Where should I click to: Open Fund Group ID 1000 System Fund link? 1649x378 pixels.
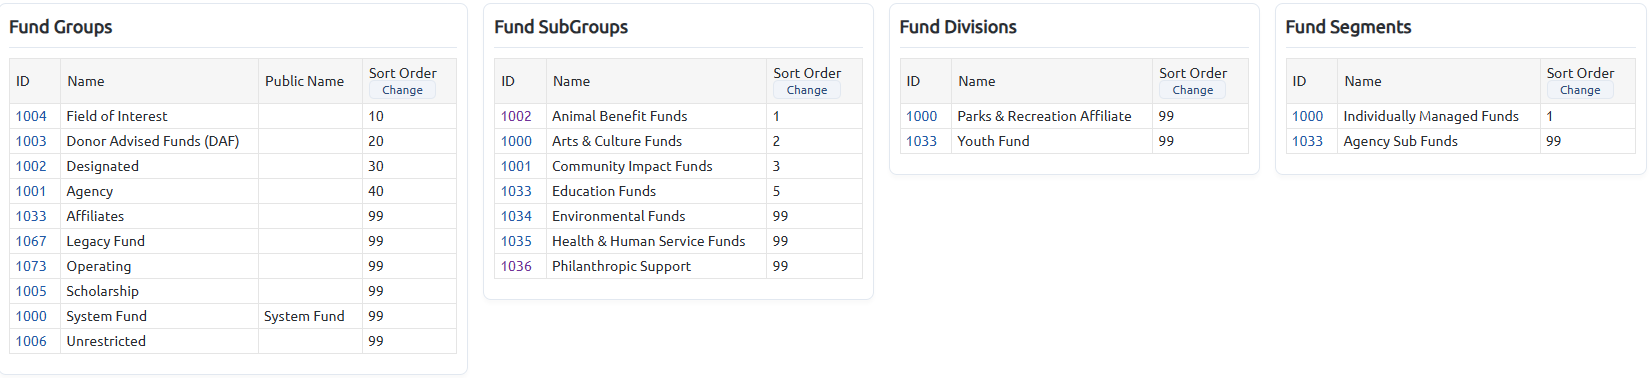pos(31,316)
